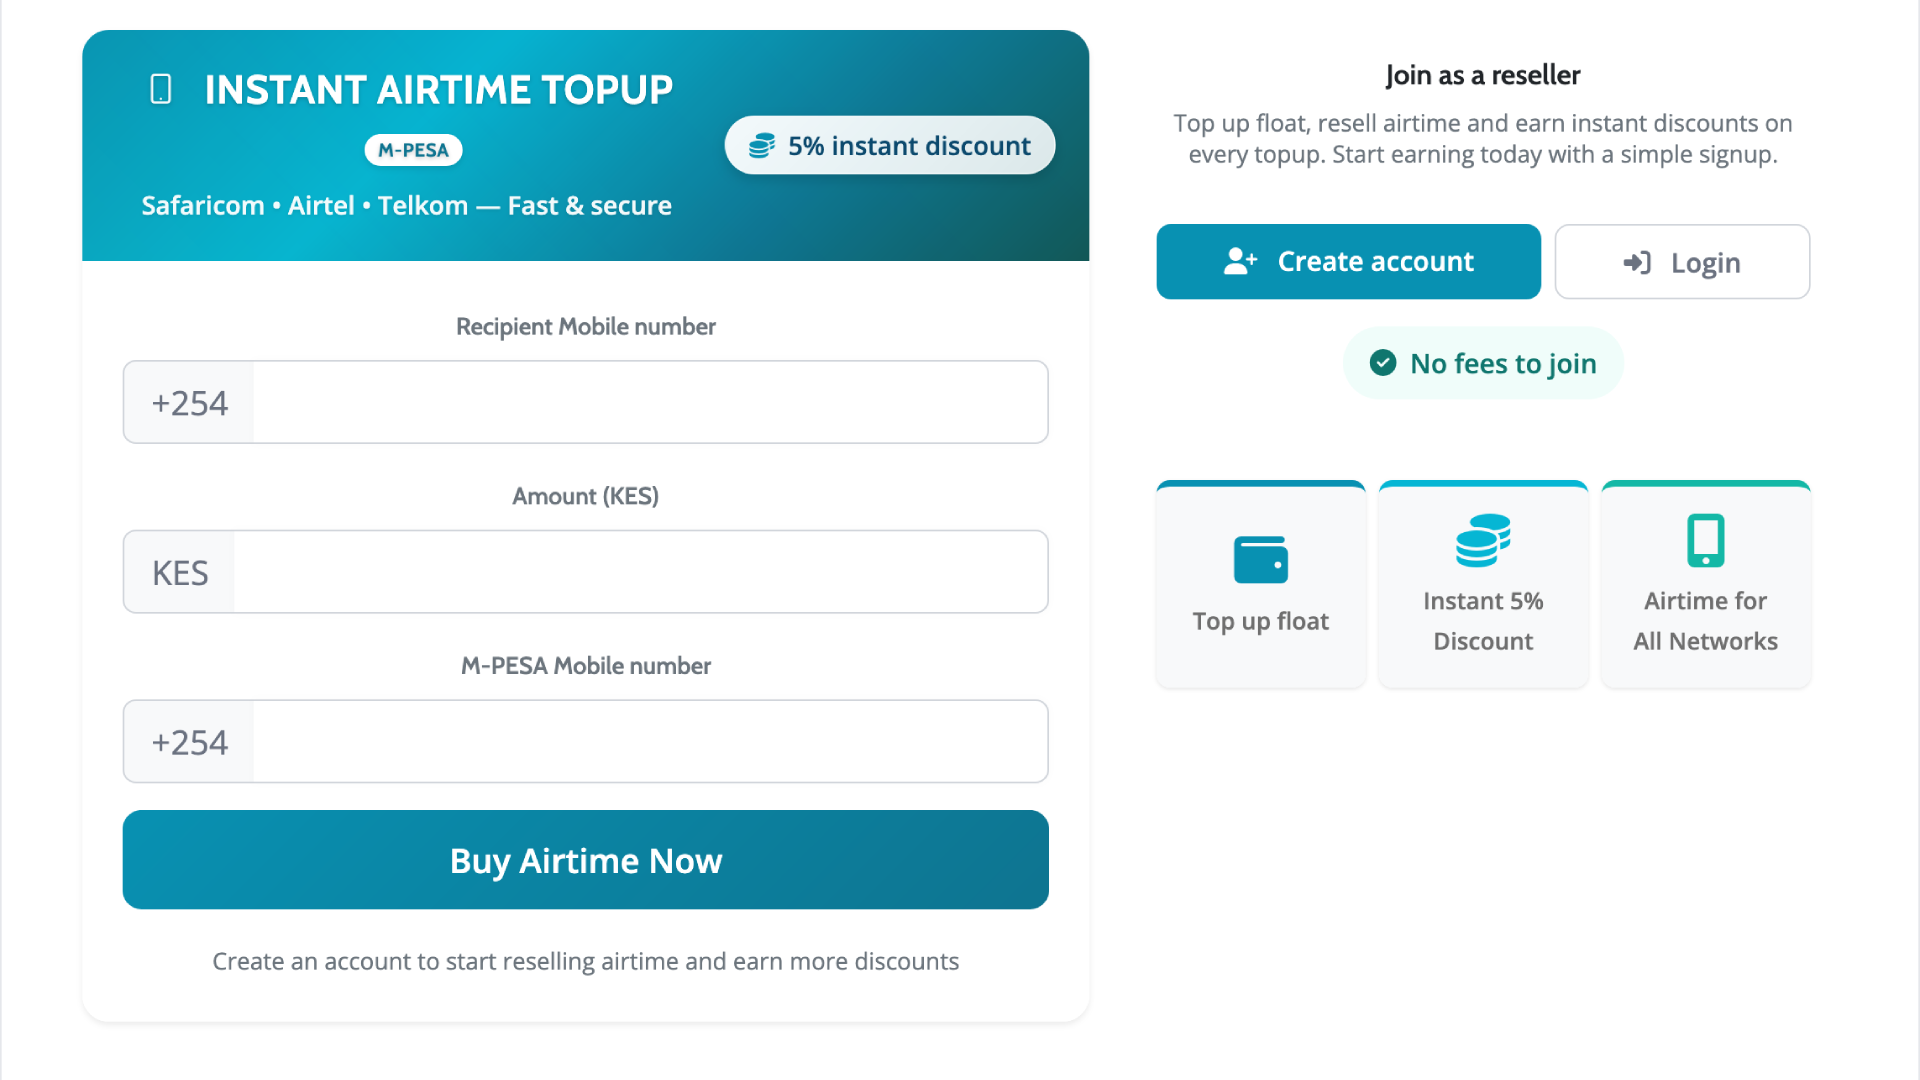Open the +254 prefix for M-PESA Mobile number
The height and width of the screenshot is (1080, 1920).
(187, 742)
